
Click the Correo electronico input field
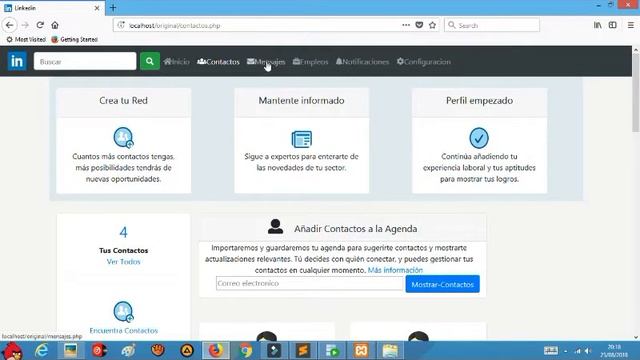point(310,283)
